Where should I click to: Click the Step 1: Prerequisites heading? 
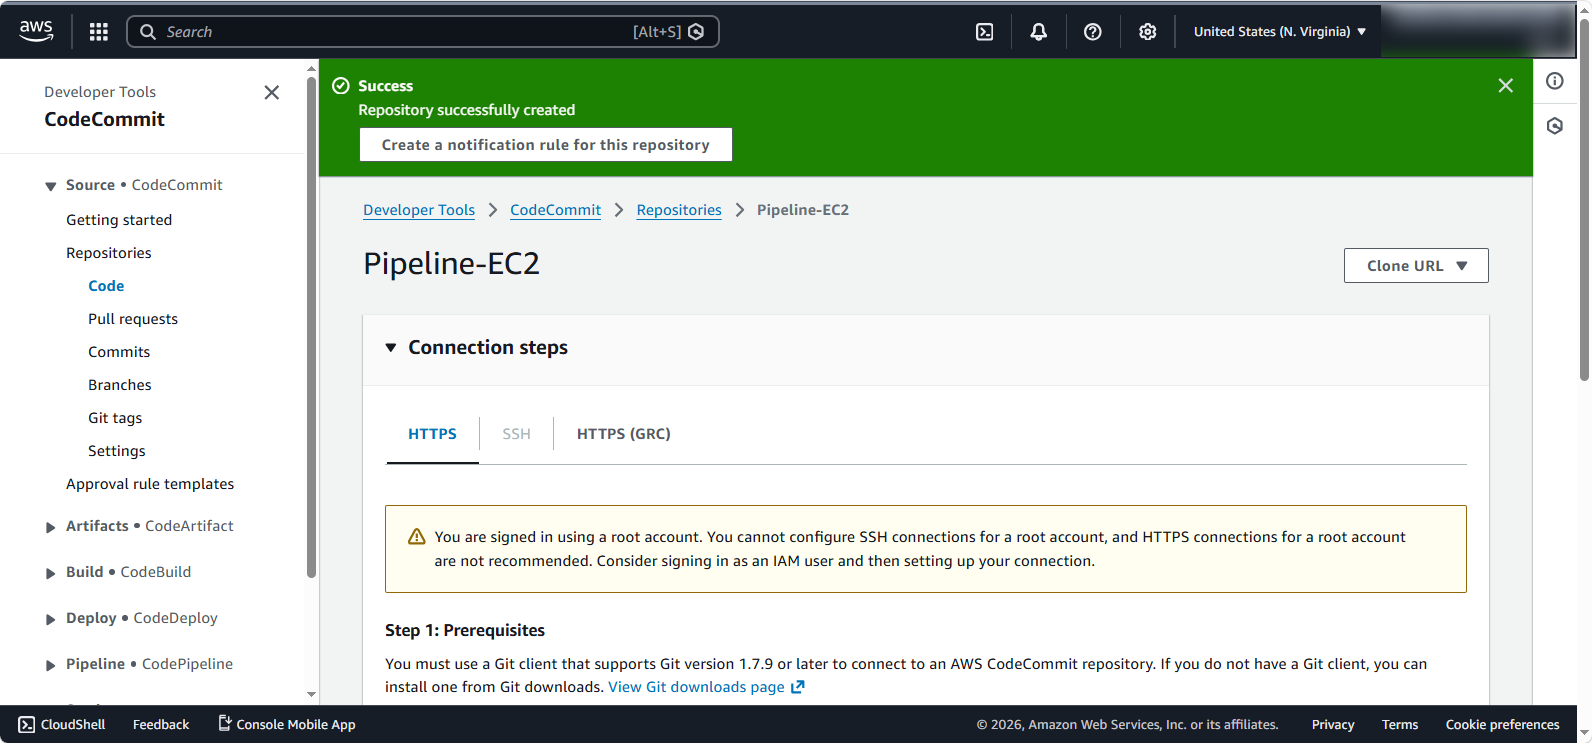click(x=465, y=630)
